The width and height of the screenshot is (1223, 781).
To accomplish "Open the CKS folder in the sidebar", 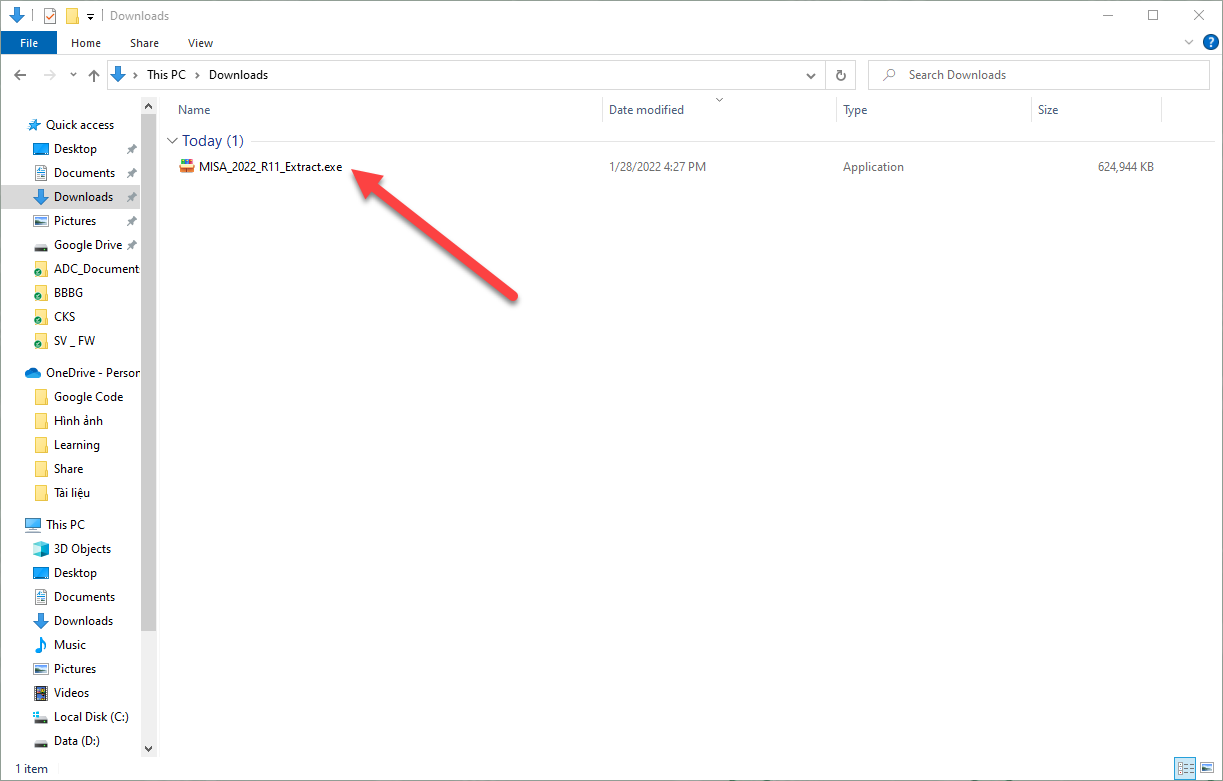I will (x=65, y=317).
